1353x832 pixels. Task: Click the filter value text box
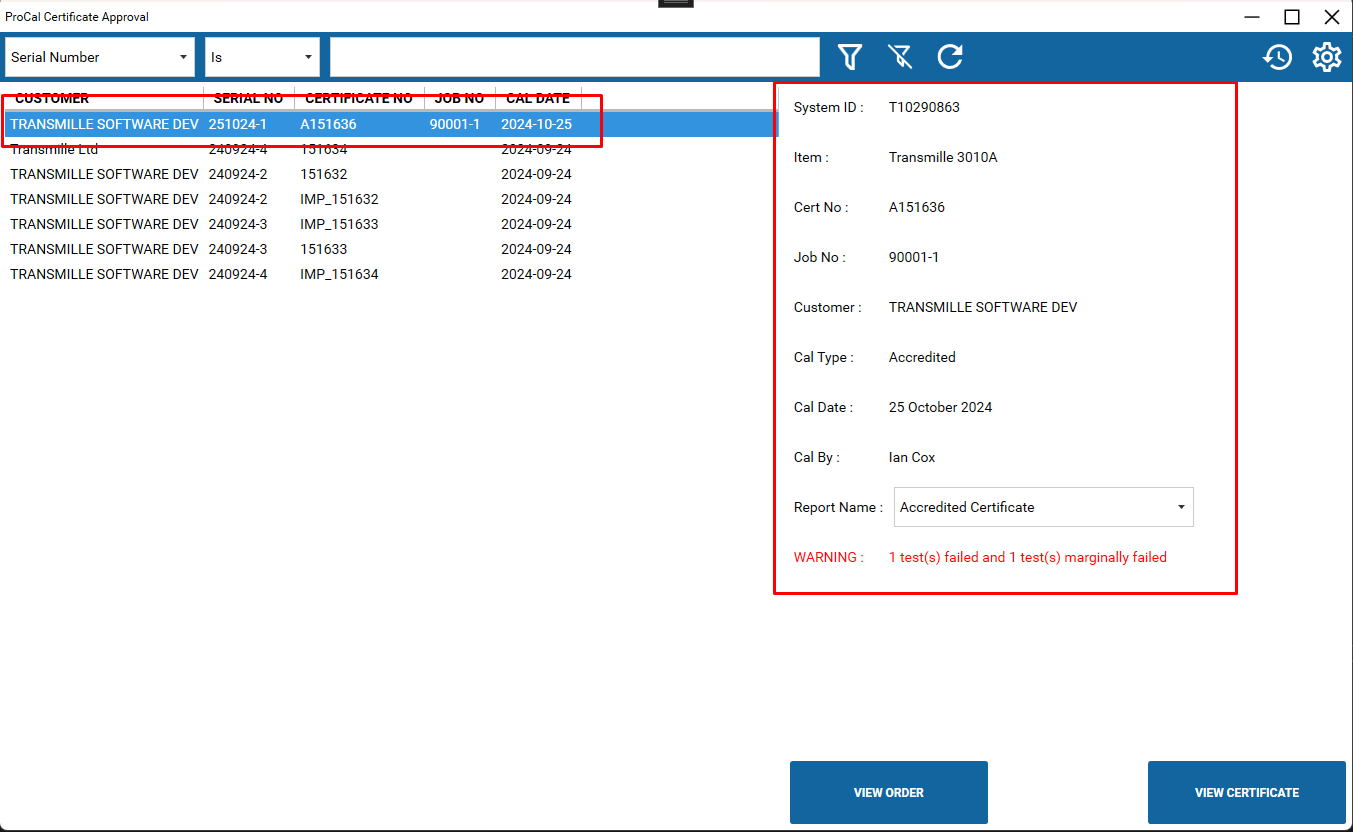575,57
